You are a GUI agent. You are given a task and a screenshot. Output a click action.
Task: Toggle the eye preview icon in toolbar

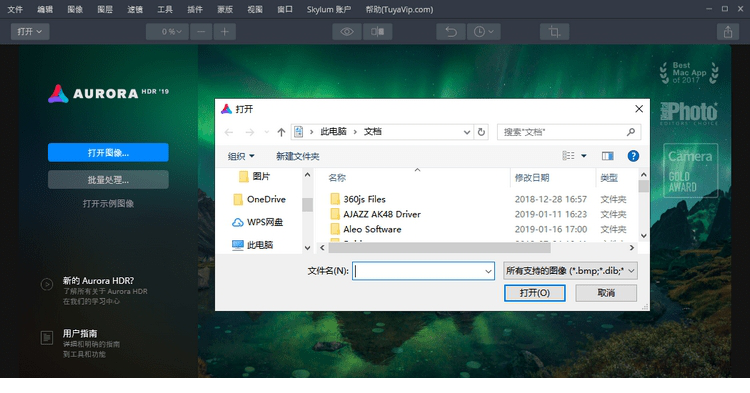tap(347, 32)
